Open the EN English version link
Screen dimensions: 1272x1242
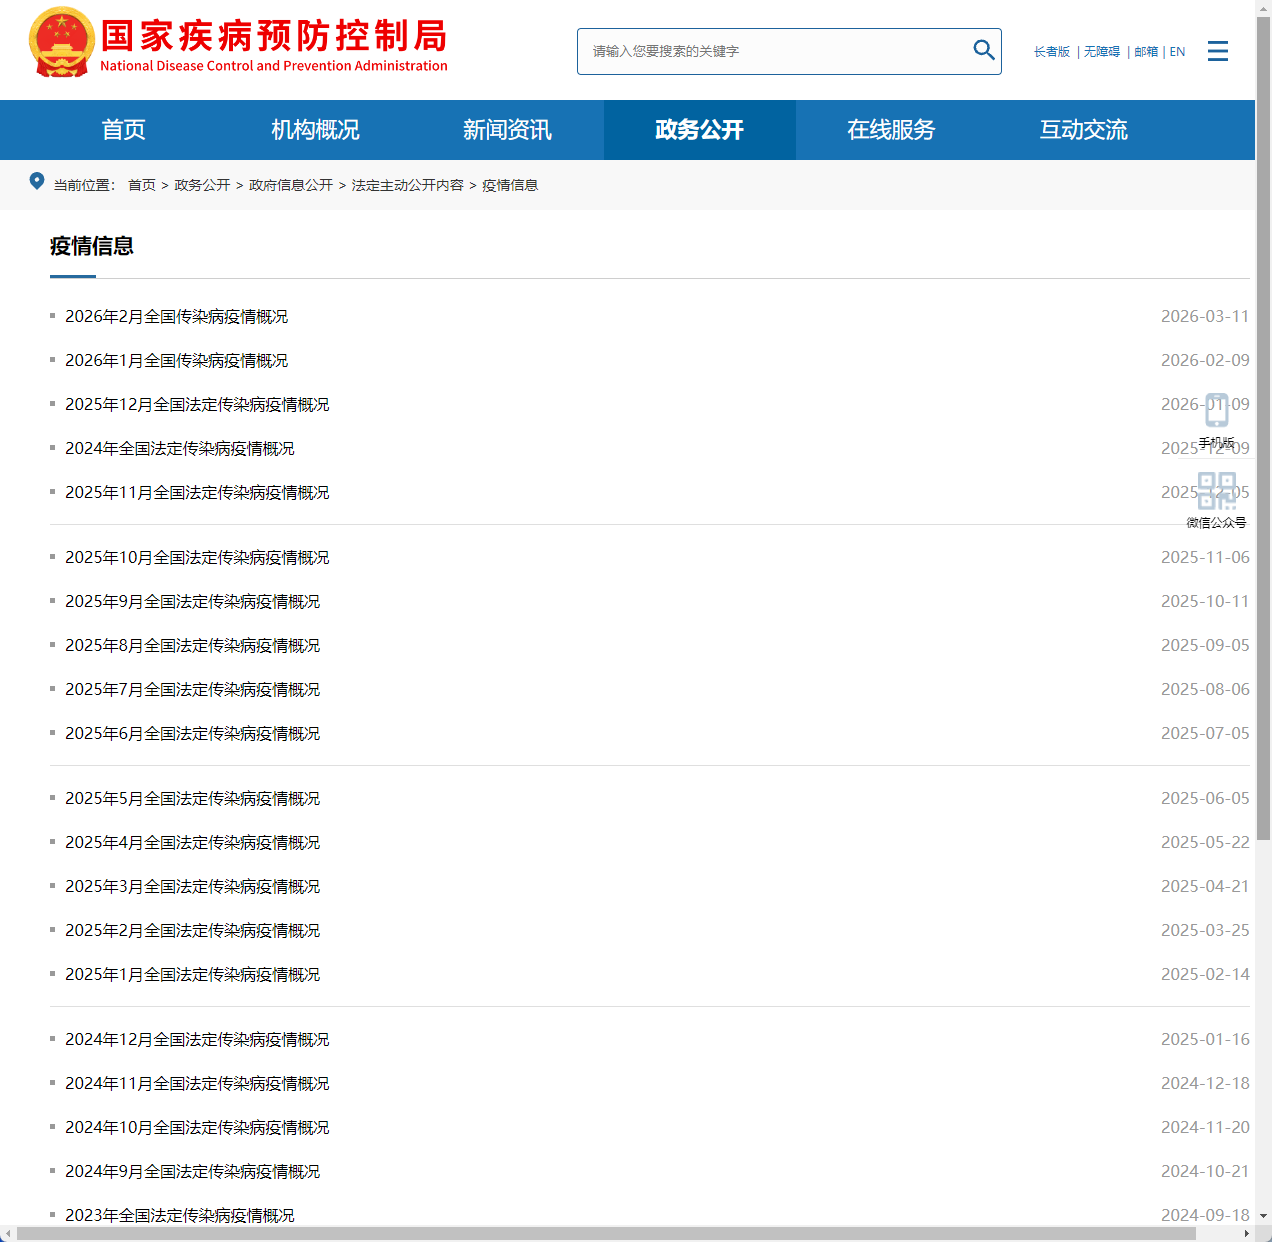[1177, 51]
